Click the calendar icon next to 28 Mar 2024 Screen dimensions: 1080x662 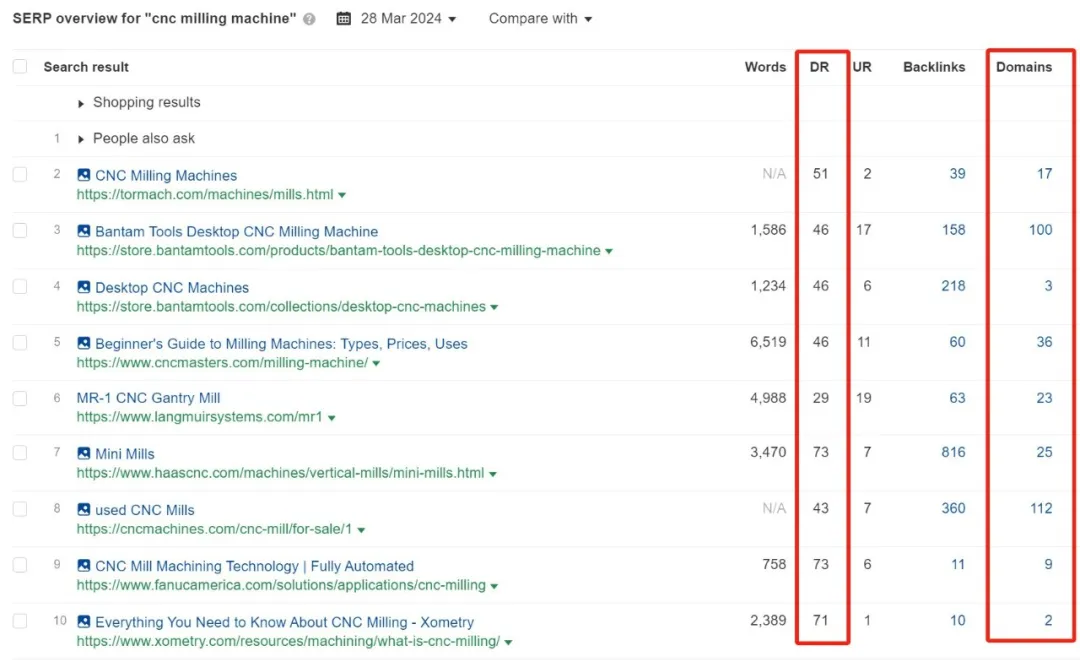click(343, 19)
